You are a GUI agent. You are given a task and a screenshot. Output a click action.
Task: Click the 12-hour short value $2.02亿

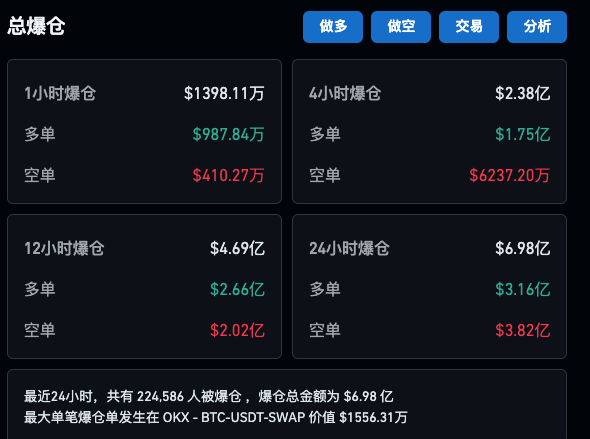pyautogui.click(x=237, y=330)
